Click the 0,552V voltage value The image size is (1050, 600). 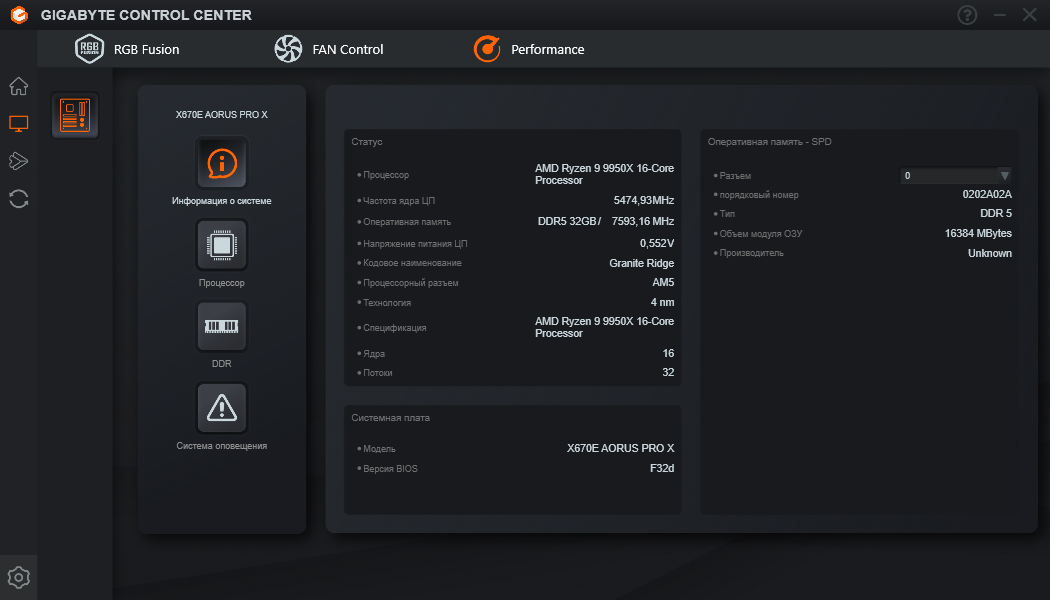point(657,243)
